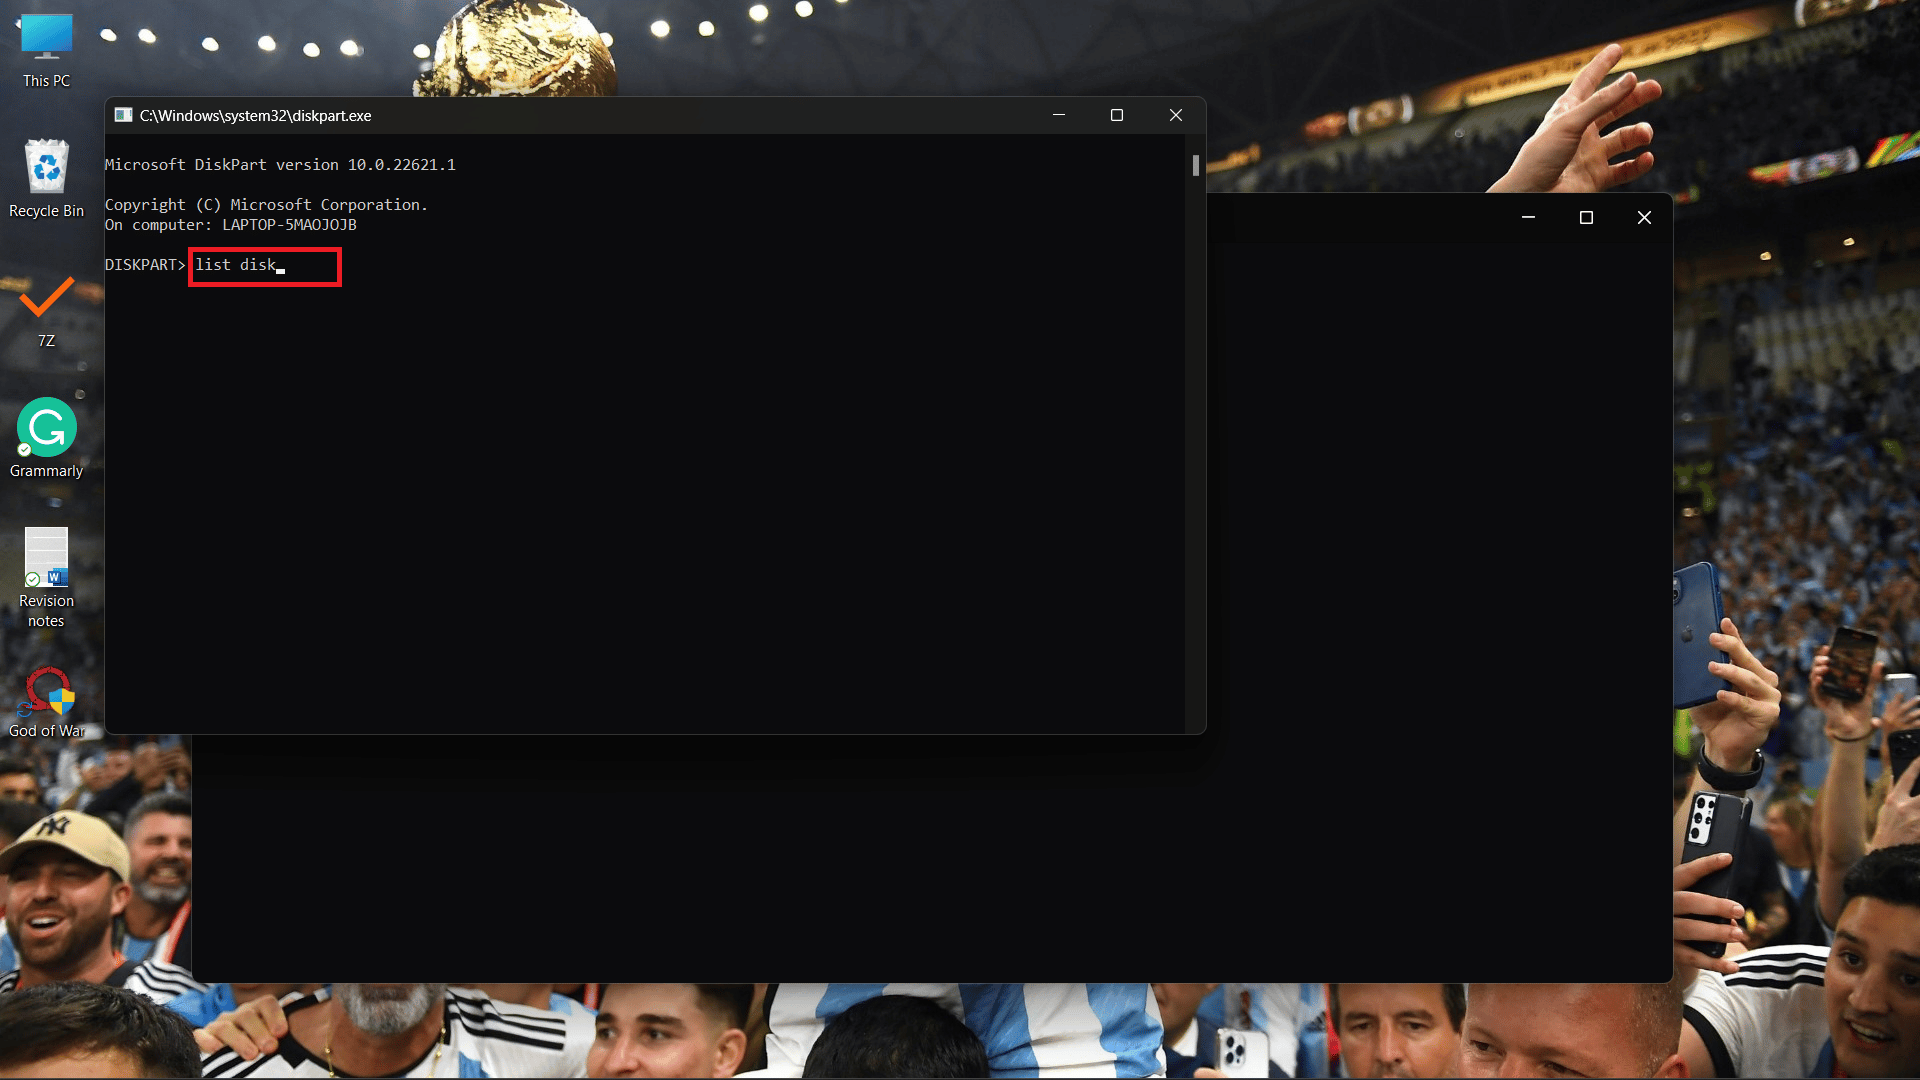Viewport: 1920px width, 1080px height.
Task: Click the maximize button on second window
Action: pyautogui.click(x=1586, y=218)
